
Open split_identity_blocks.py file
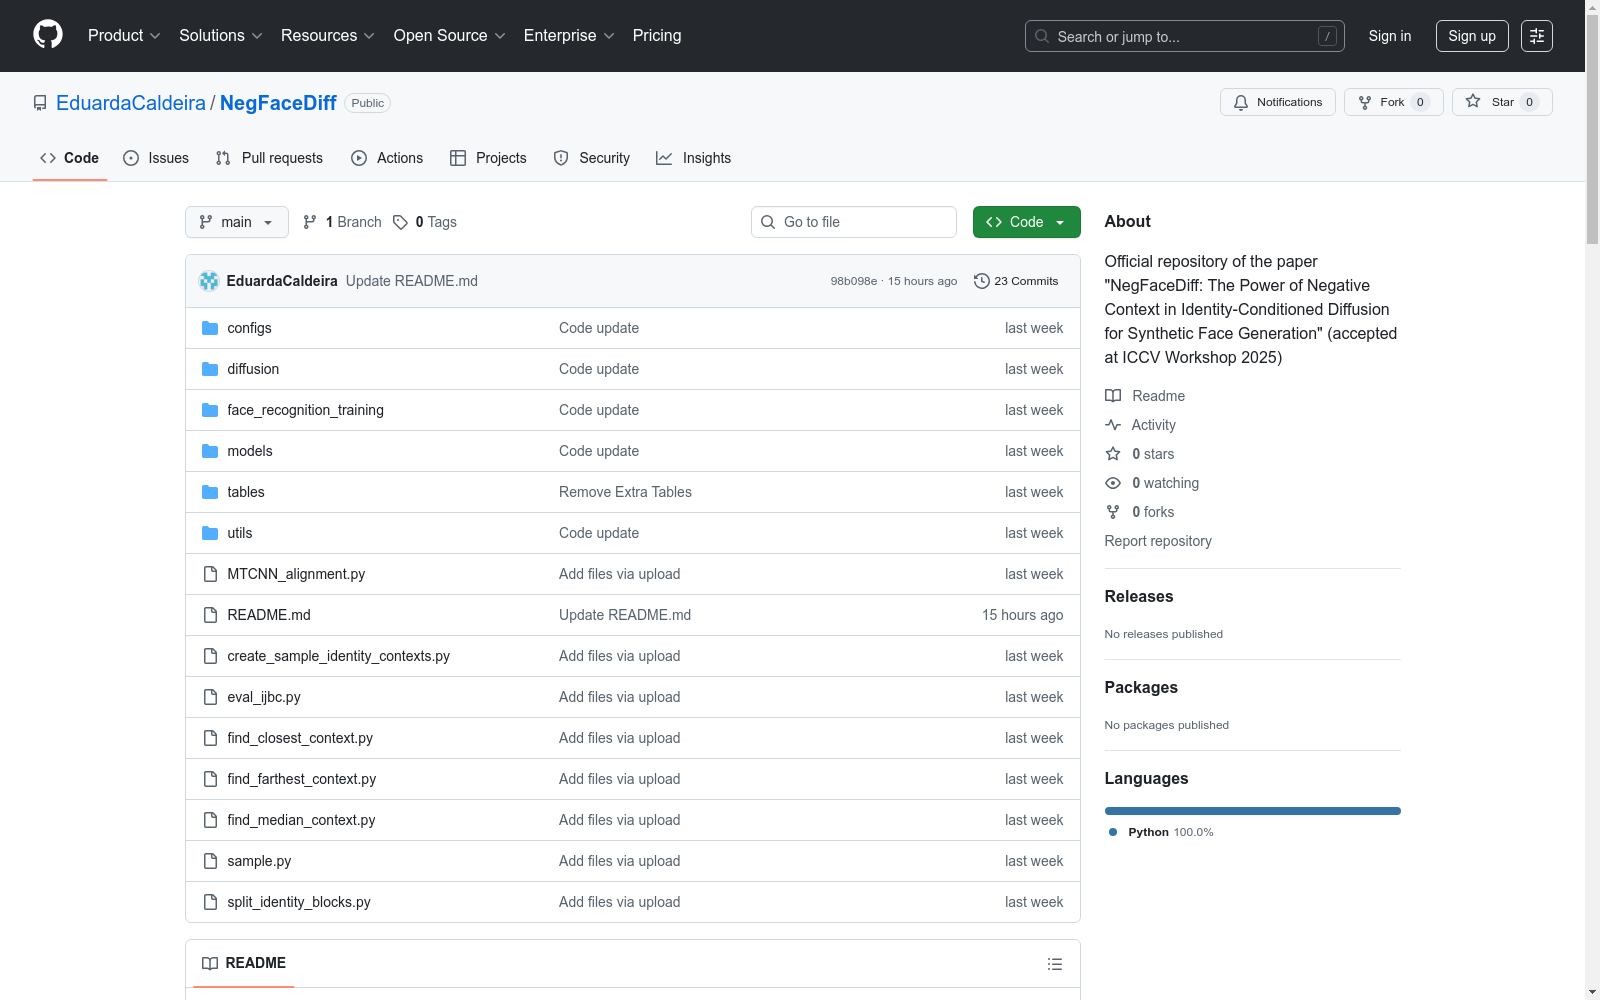(x=299, y=902)
